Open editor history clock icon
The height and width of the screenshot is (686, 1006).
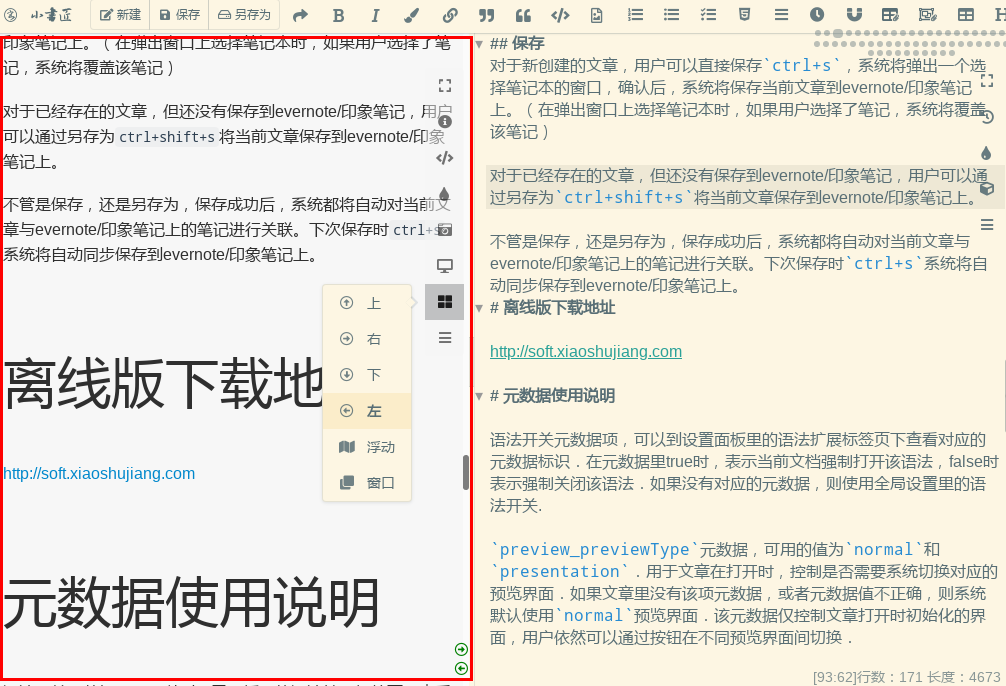pyautogui.click(x=987, y=117)
